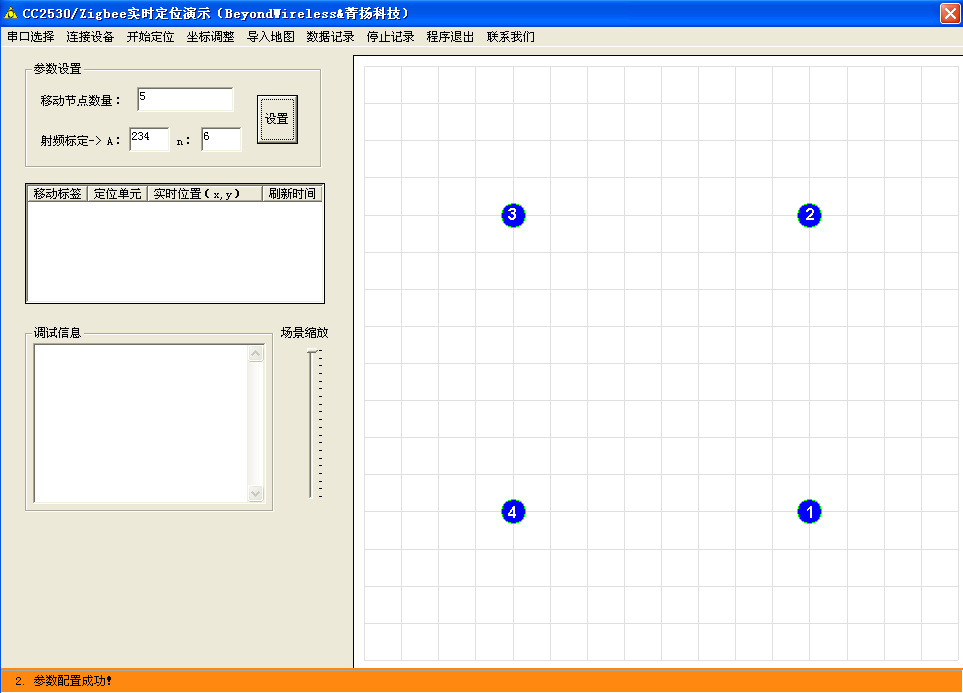Close the window with the red X
963x693 pixels.
coord(949,13)
